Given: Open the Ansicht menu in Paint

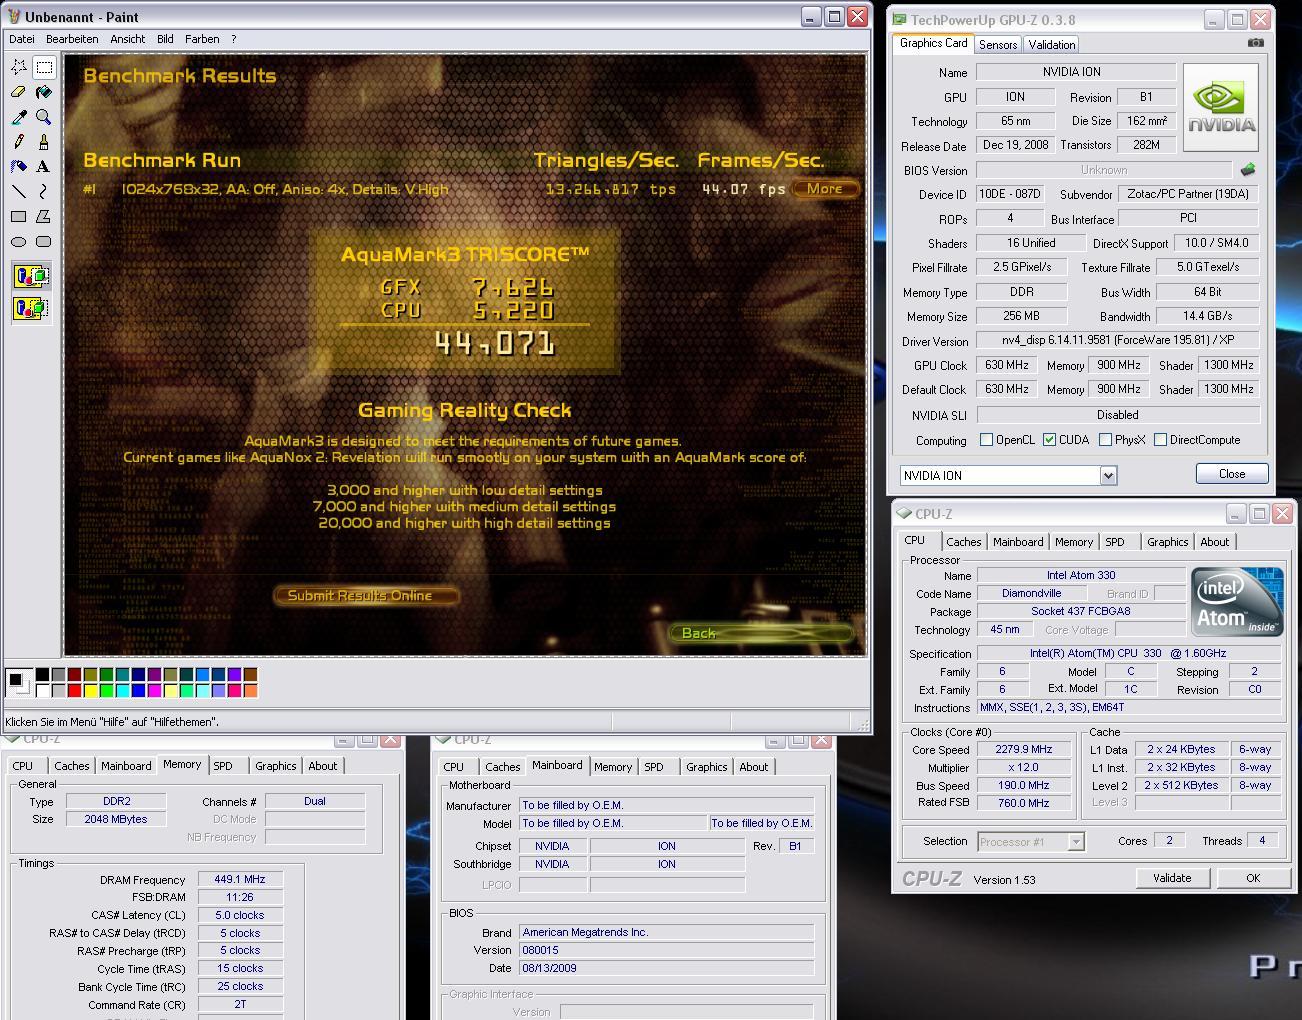Looking at the screenshot, I should pyautogui.click(x=128, y=39).
